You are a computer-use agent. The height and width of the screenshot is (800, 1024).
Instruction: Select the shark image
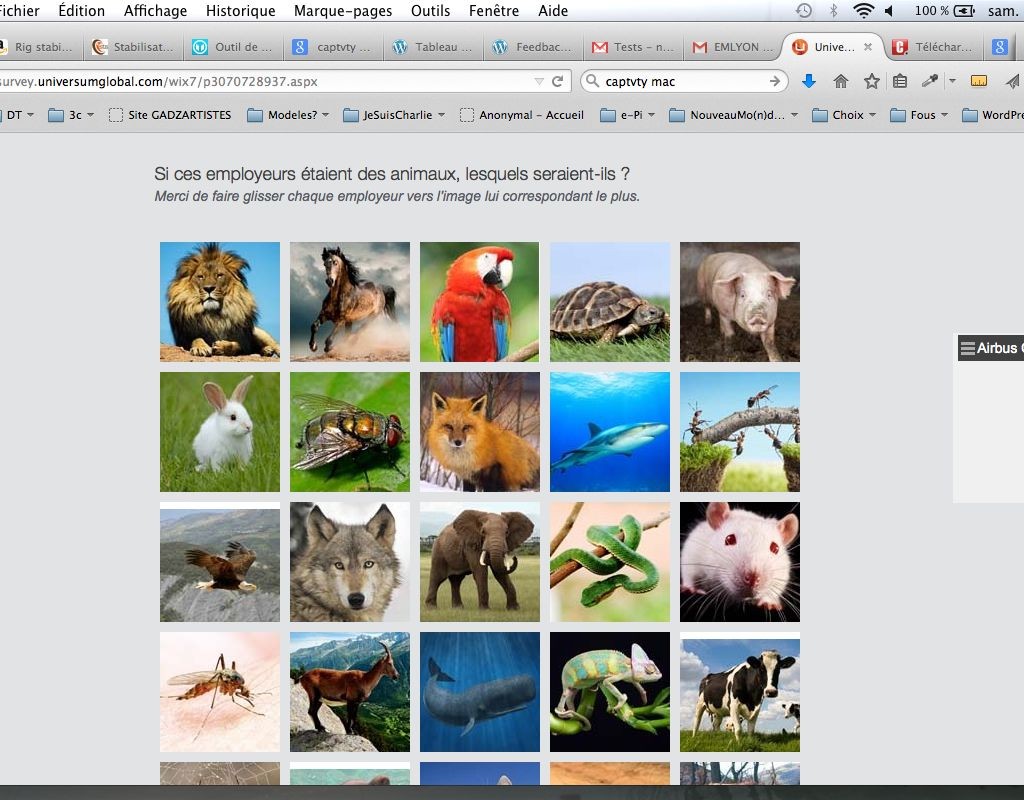(x=609, y=432)
